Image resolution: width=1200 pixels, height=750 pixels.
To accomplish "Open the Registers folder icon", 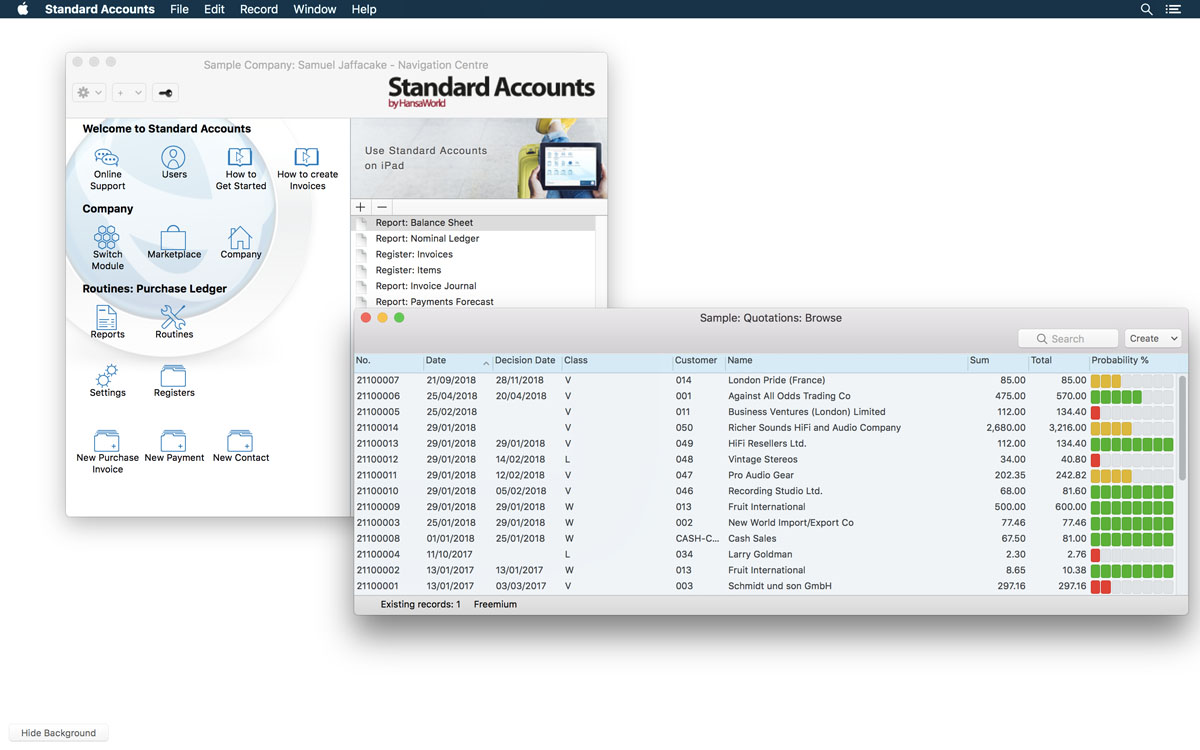I will pyautogui.click(x=174, y=377).
